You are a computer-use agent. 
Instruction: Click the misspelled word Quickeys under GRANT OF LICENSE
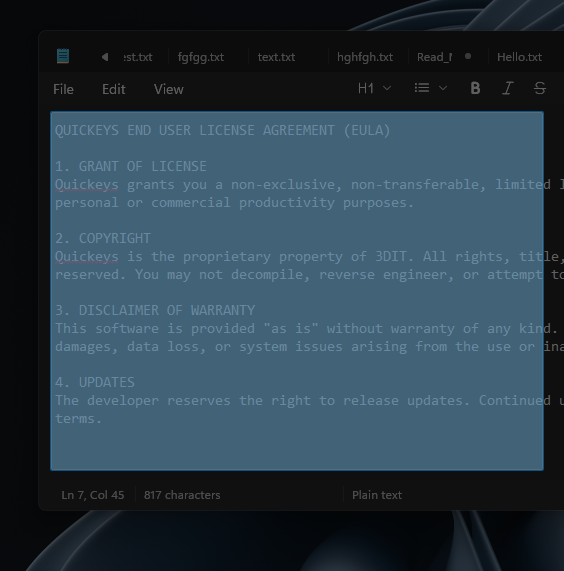coord(87,185)
